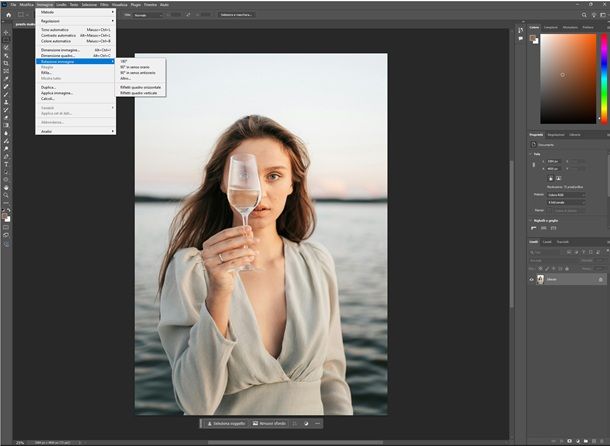The image size is (610, 446).
Task: Switch to the Canali tab
Action: [547, 241]
